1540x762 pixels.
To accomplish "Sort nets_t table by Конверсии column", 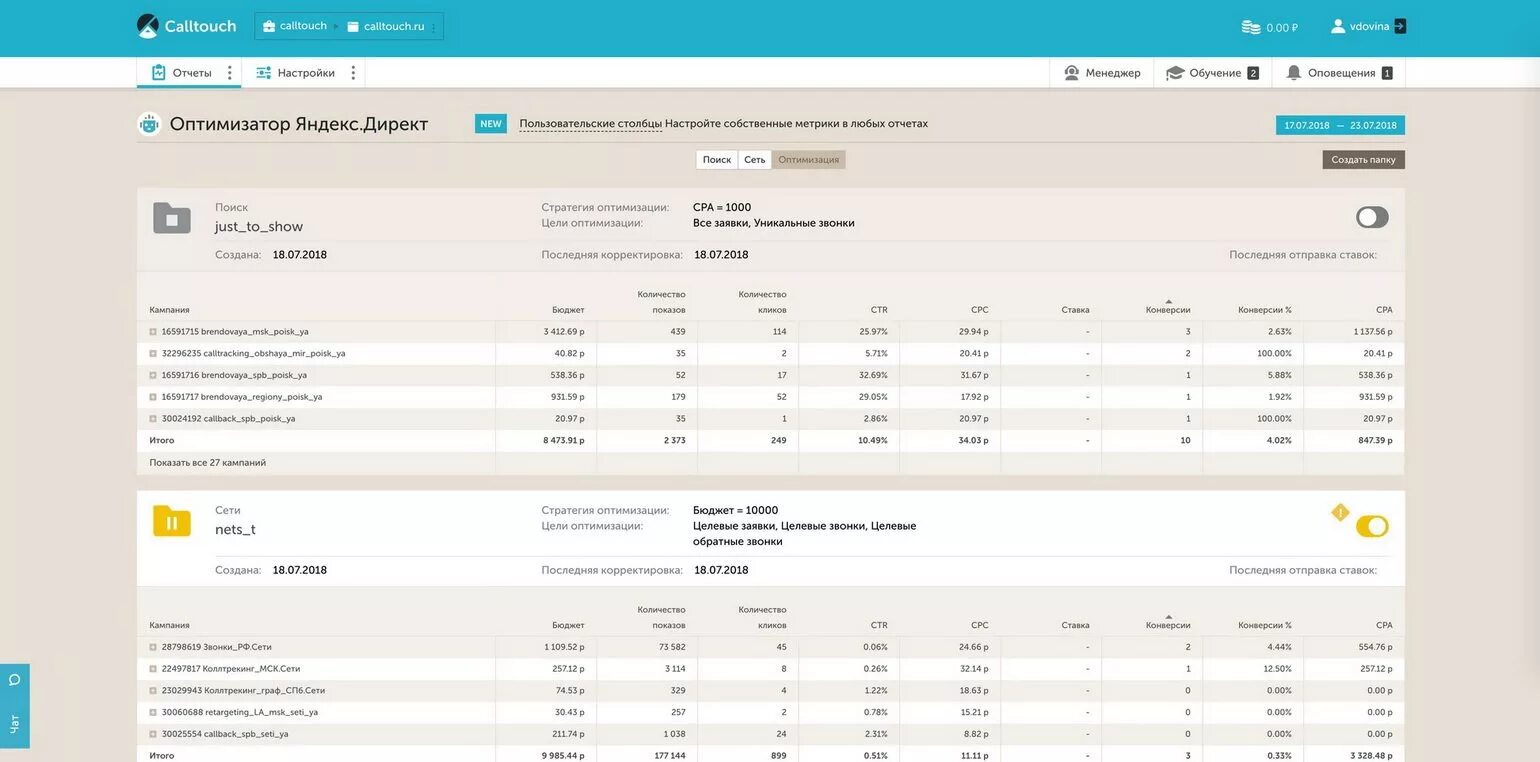I will (1167, 625).
